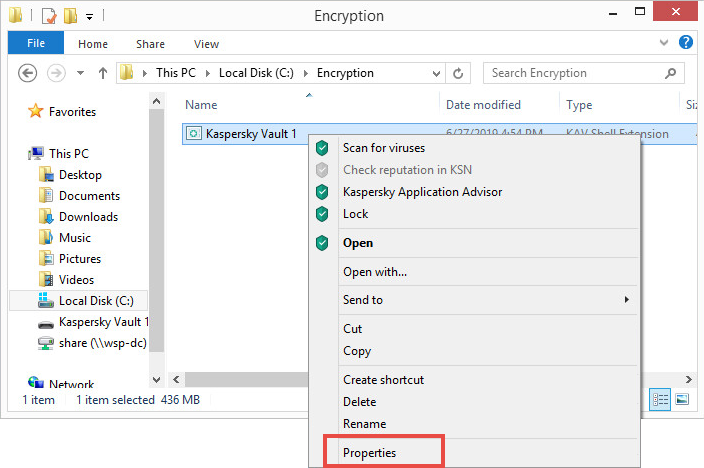Screen dimensions: 704x468
Task: Choose Scan for viruses from context menu
Action: pyautogui.click(x=474, y=148)
